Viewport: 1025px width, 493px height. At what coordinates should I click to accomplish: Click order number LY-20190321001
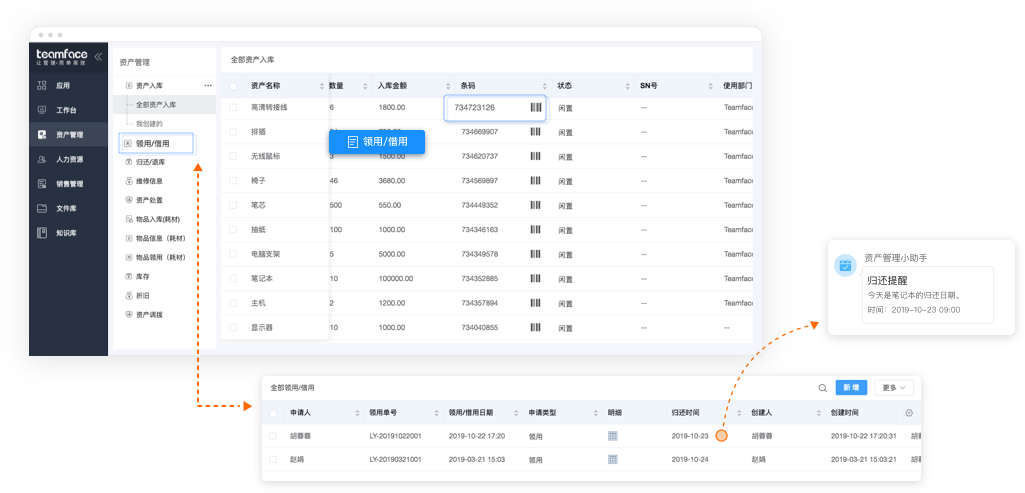pos(395,460)
